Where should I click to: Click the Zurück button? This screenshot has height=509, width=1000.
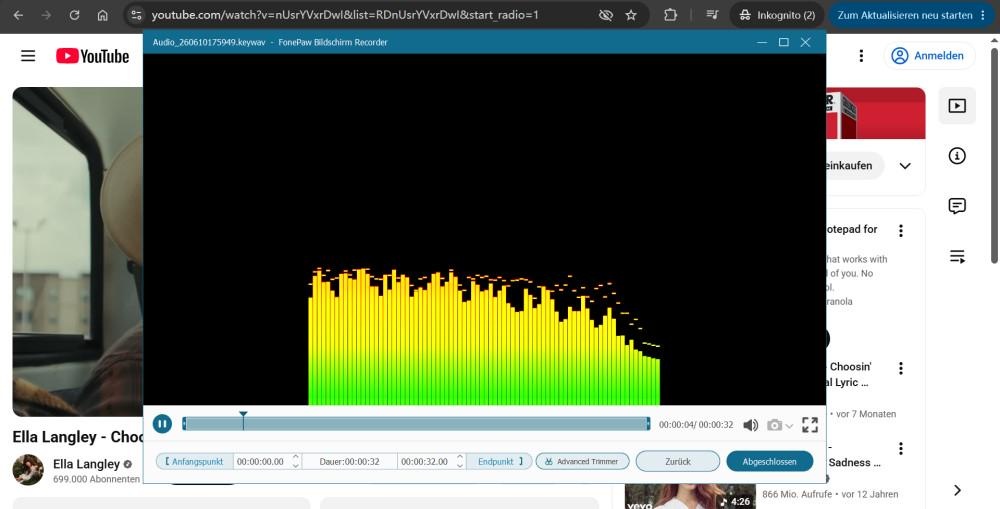(678, 461)
